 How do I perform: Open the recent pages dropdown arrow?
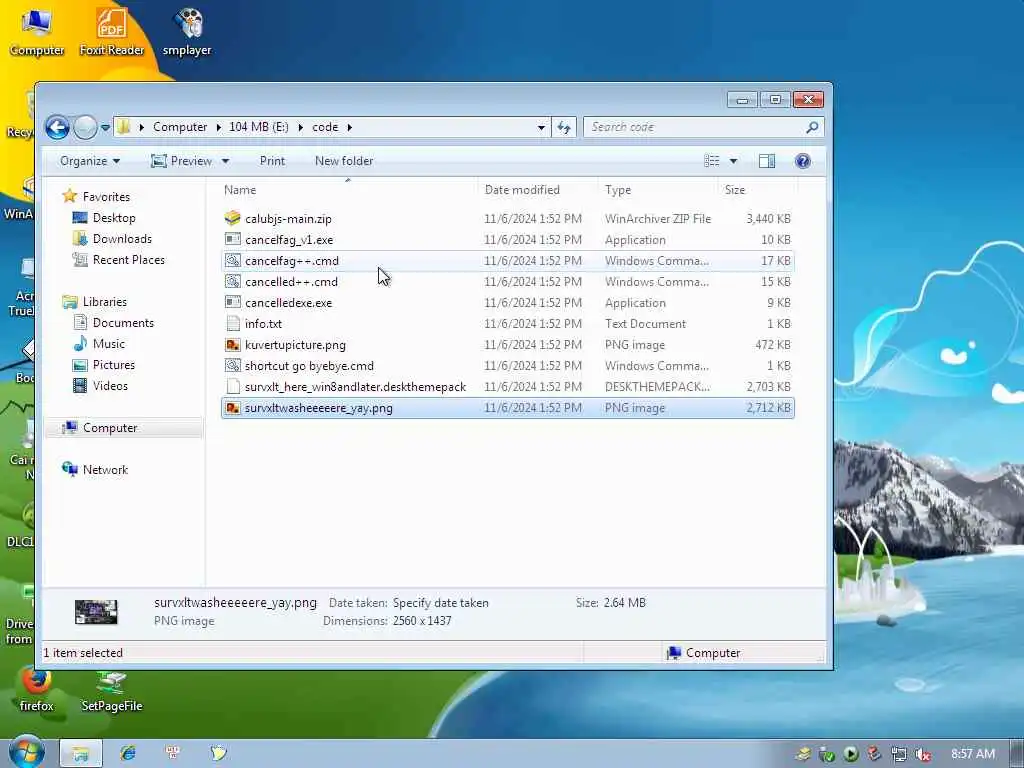coord(105,127)
